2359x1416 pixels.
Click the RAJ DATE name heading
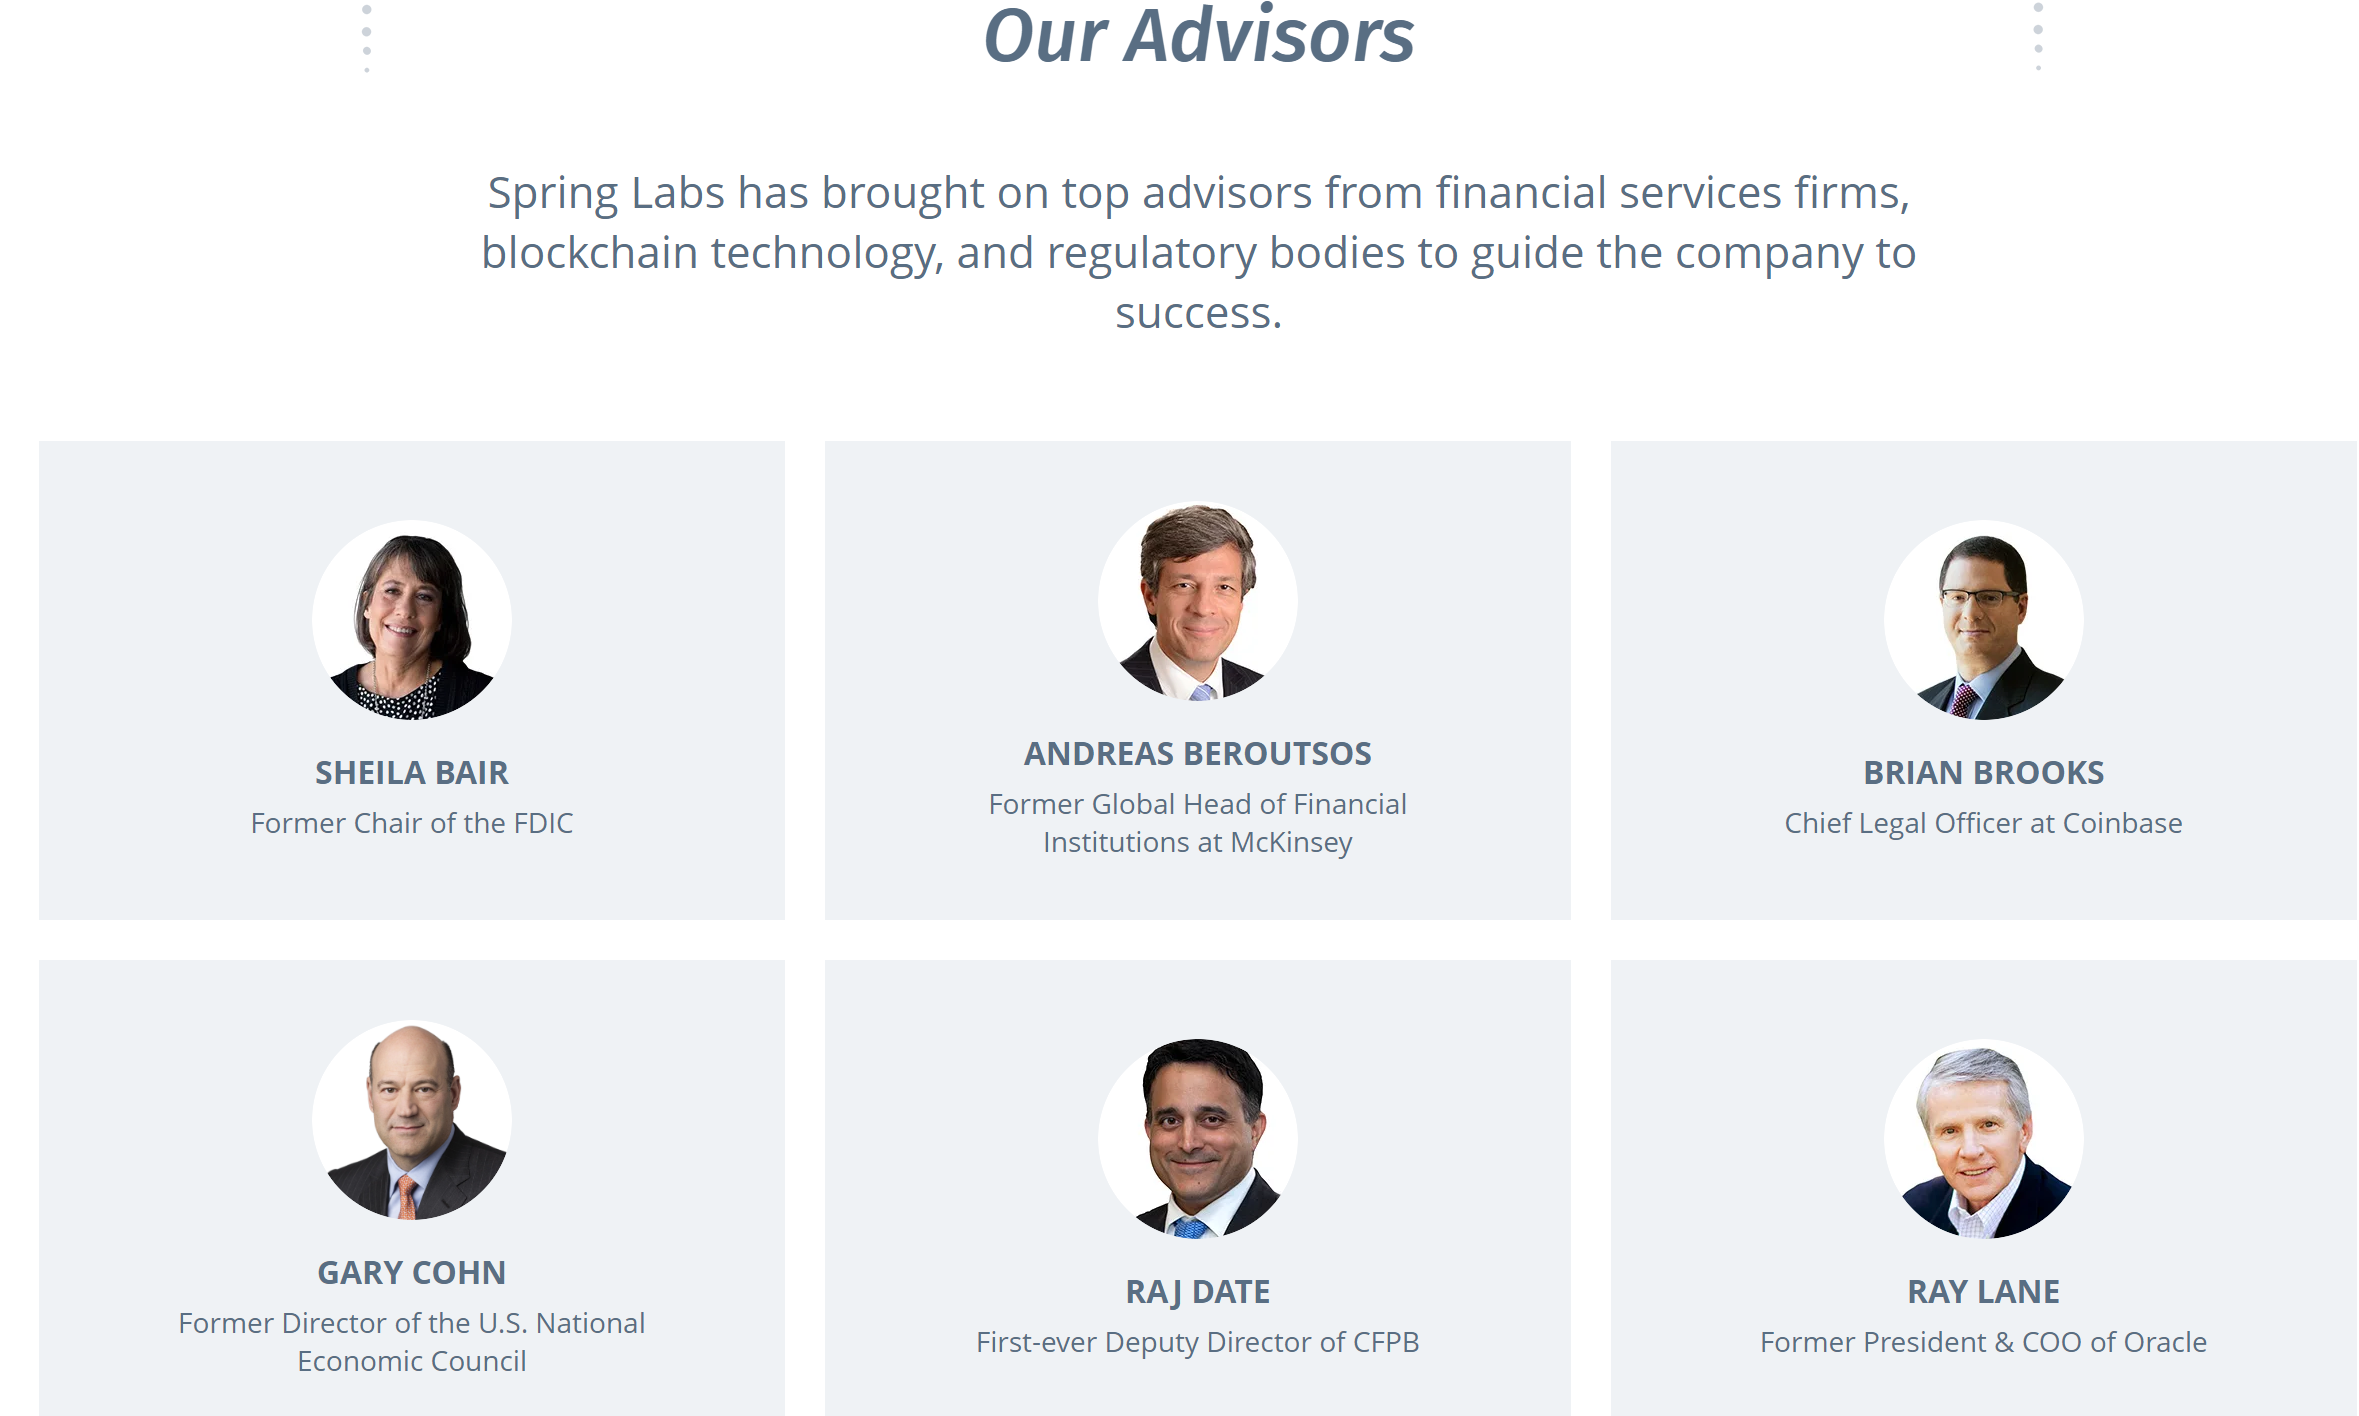tap(1197, 1292)
